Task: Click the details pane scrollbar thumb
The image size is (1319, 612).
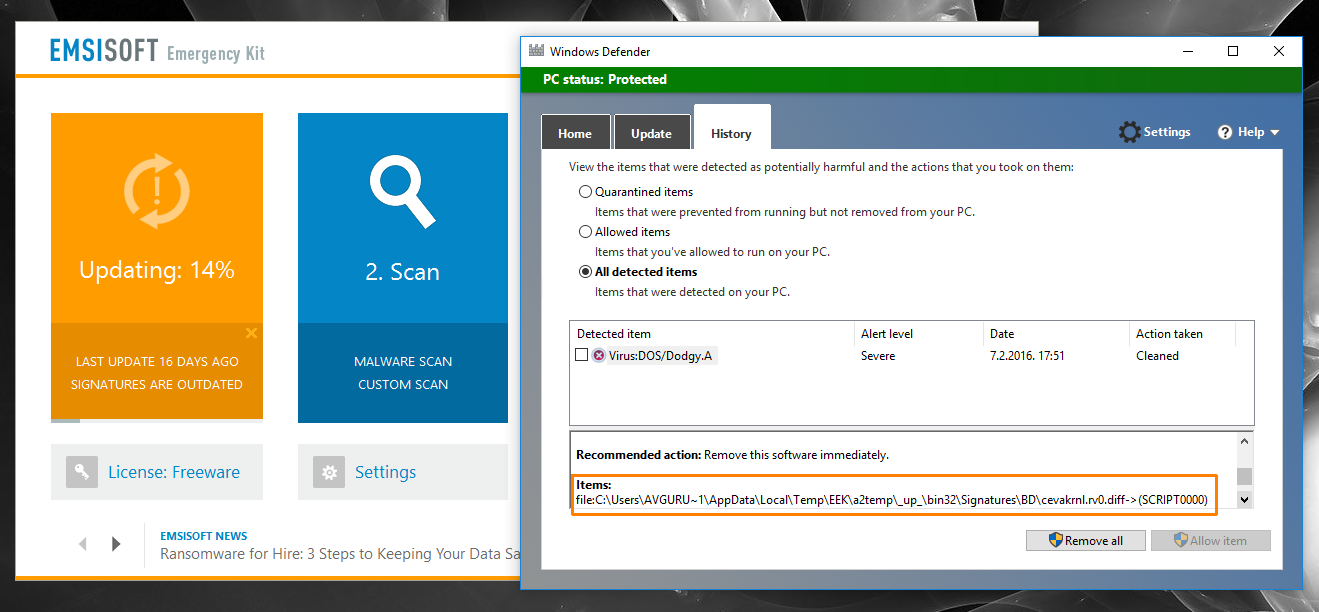Action: pyautogui.click(x=1244, y=476)
